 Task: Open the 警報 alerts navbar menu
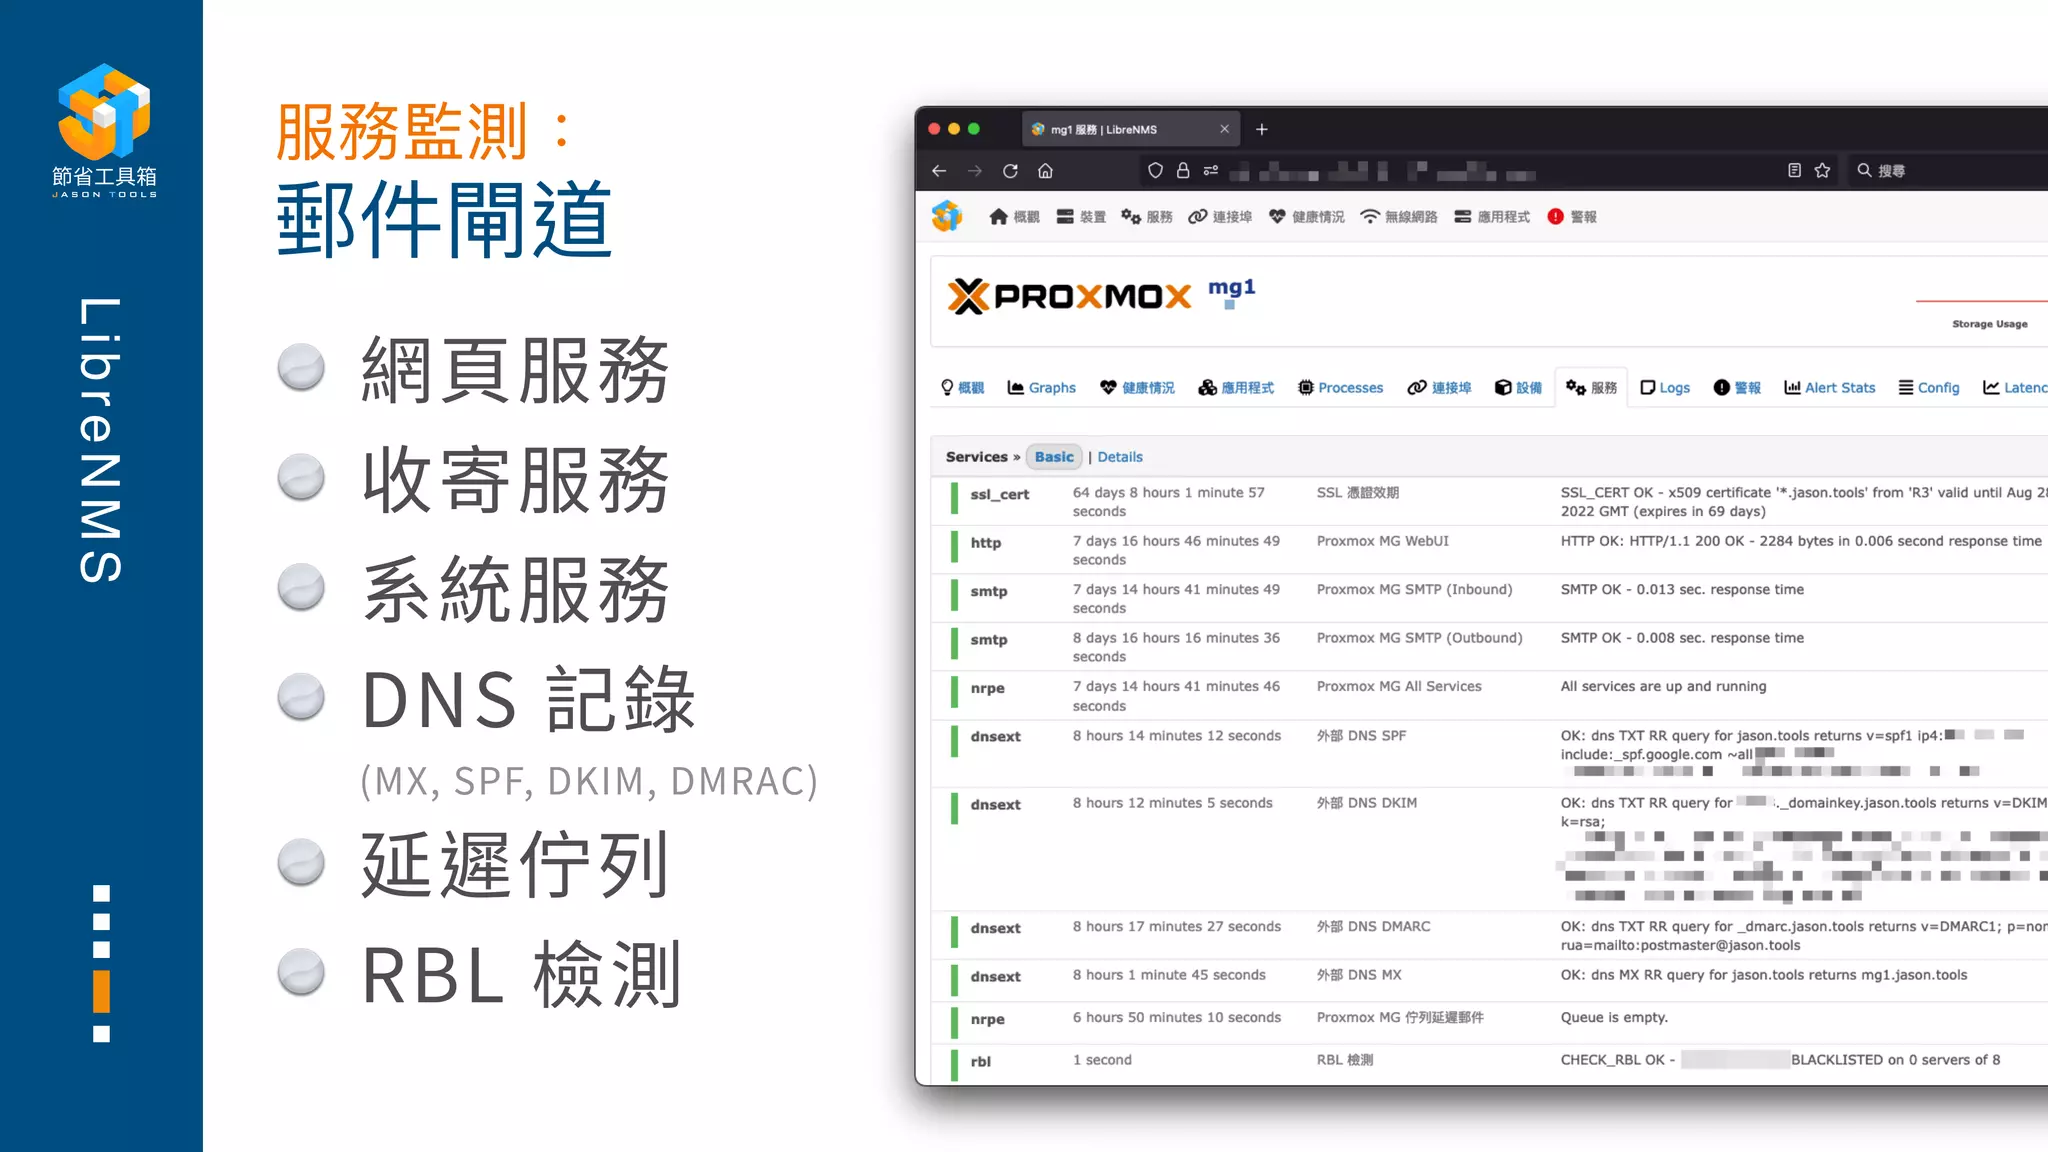[1572, 217]
